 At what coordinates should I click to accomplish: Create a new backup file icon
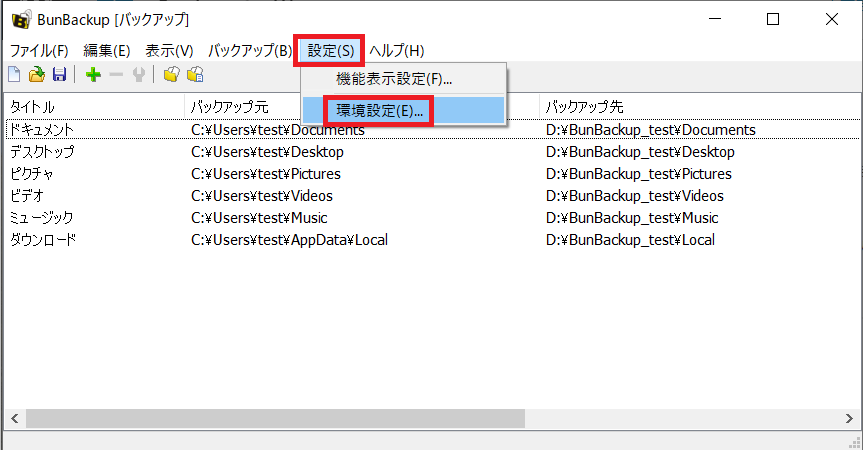pyautogui.click(x=14, y=74)
